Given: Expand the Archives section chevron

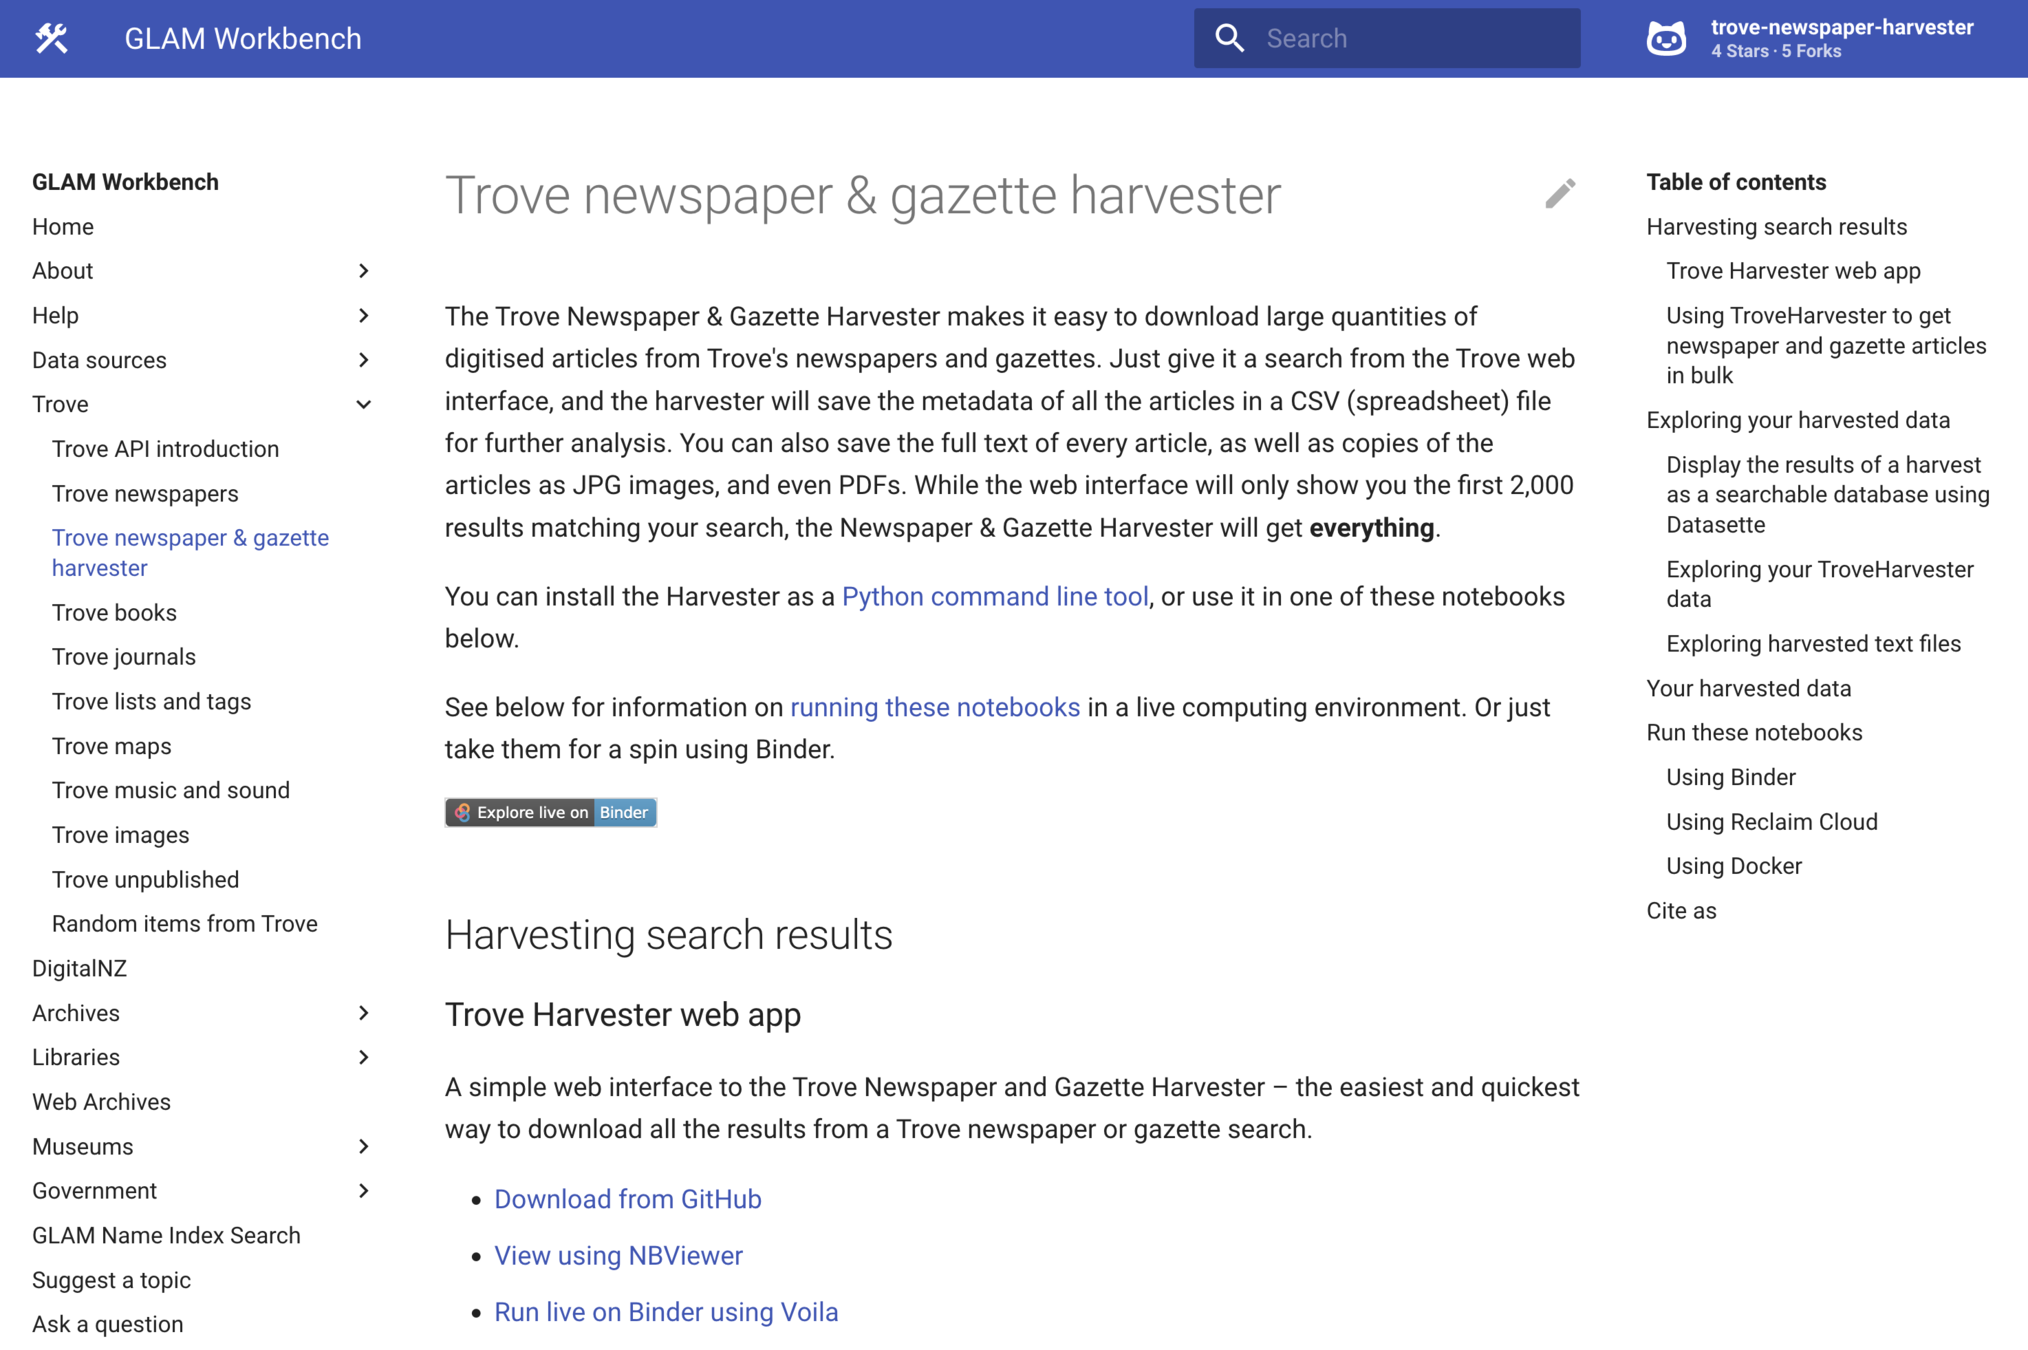Looking at the screenshot, I should pos(363,1013).
